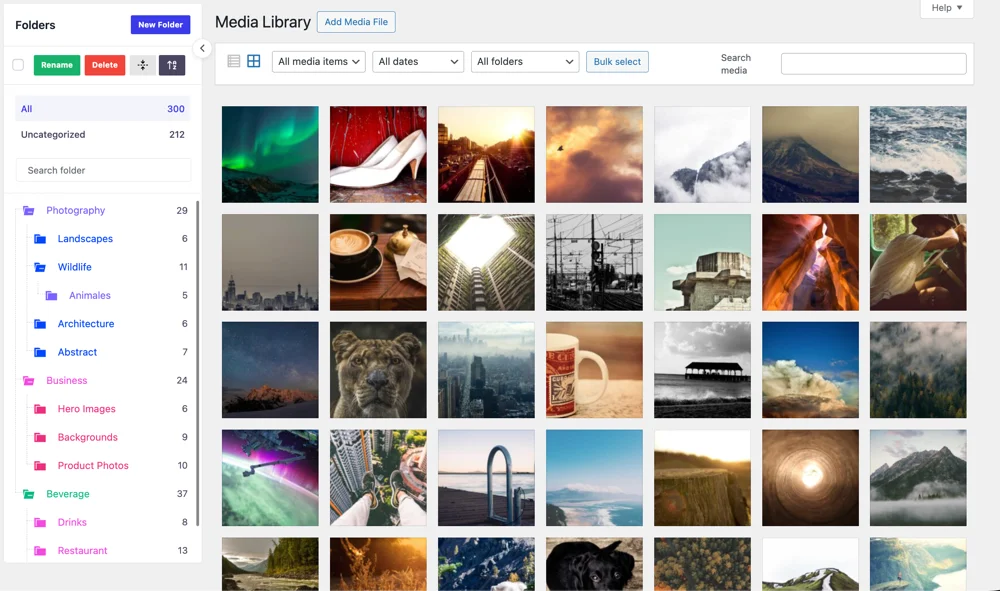Open the Help dropdown
Image resolution: width=1000 pixels, height=591 pixels.
tap(945, 8)
